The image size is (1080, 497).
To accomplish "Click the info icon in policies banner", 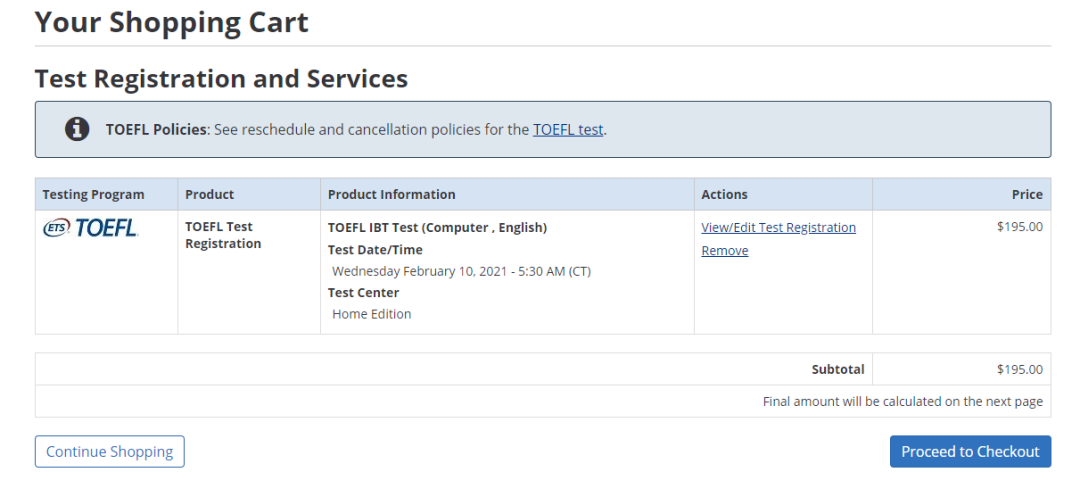I will (x=77, y=129).
